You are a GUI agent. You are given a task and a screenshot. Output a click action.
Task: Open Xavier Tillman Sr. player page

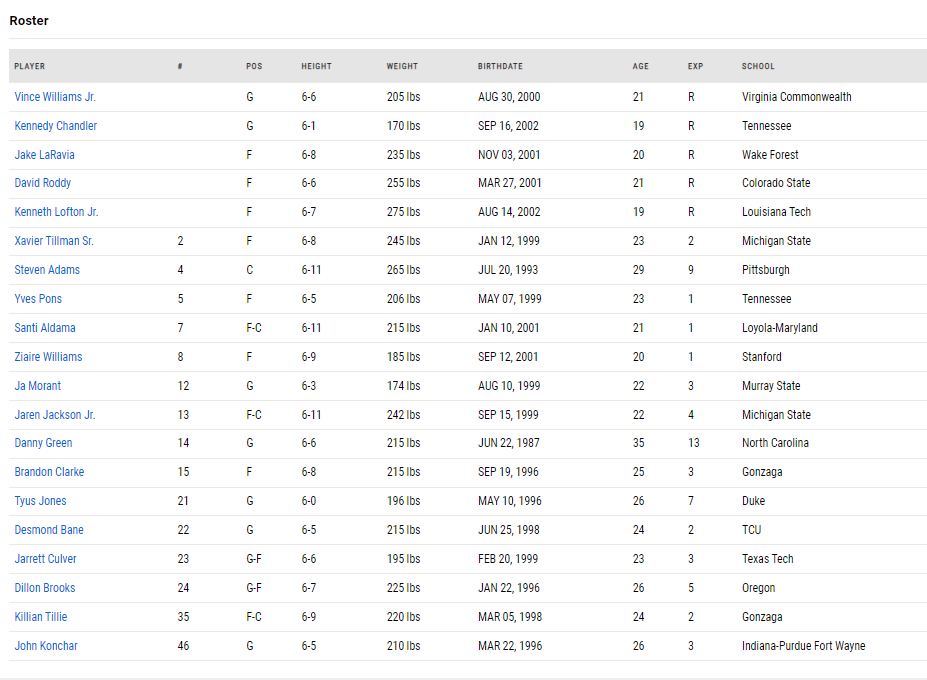point(54,241)
